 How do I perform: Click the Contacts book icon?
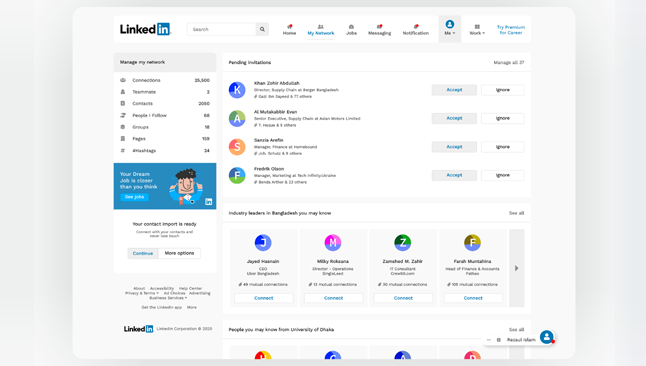pyautogui.click(x=123, y=103)
